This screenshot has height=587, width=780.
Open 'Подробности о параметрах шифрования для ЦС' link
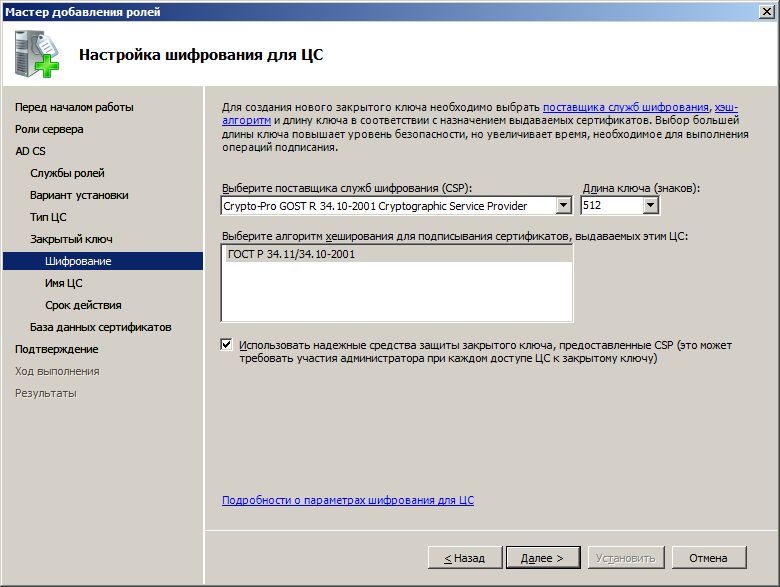click(348, 500)
